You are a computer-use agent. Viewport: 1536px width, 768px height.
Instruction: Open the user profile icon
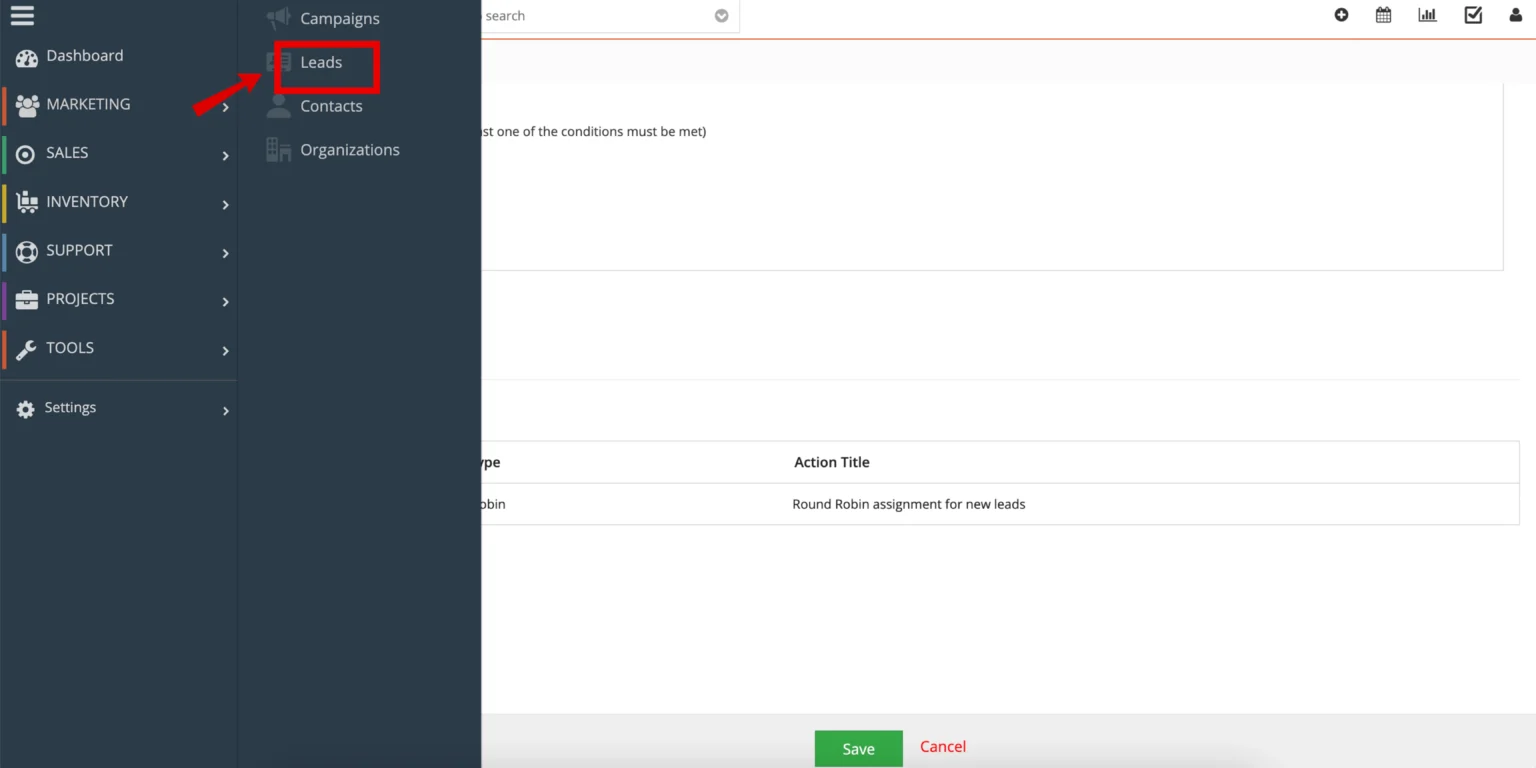(1515, 15)
